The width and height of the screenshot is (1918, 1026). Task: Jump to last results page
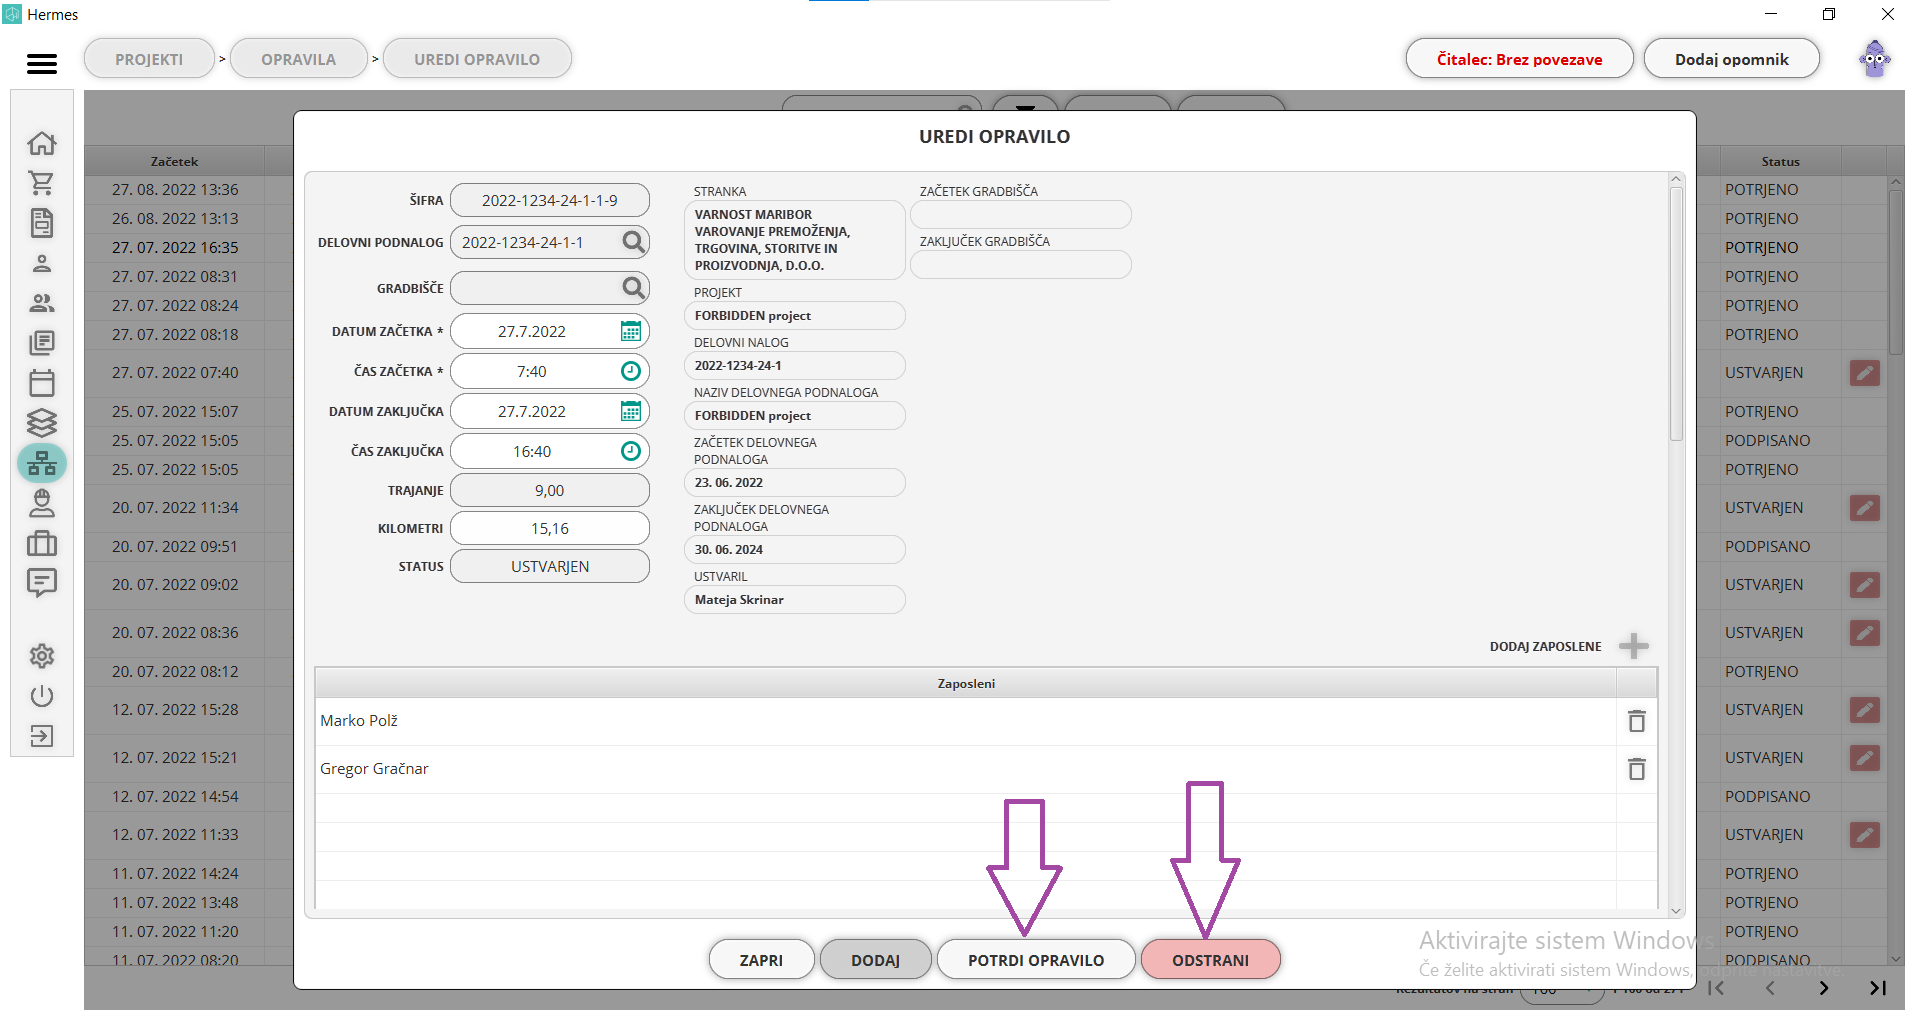click(x=1878, y=988)
